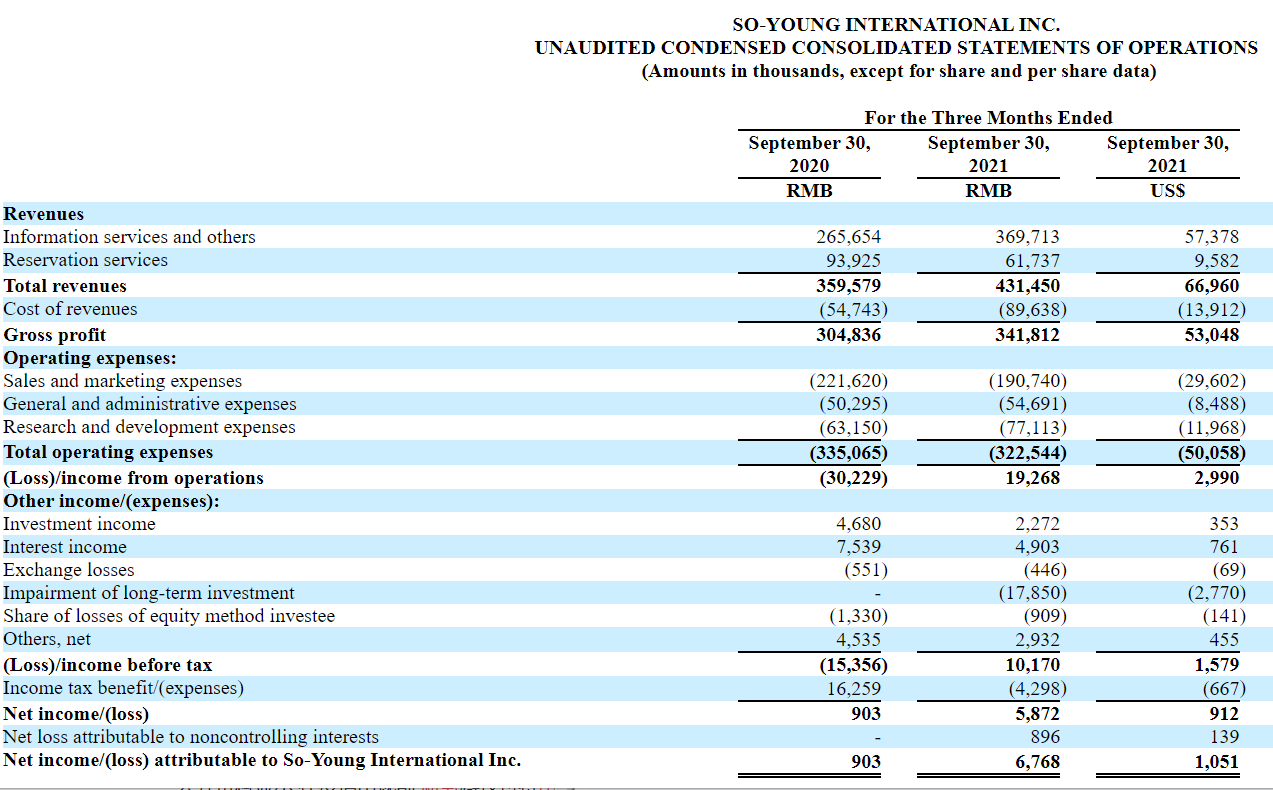
Task: Click the 'Total revenues' label
Action: coord(65,286)
